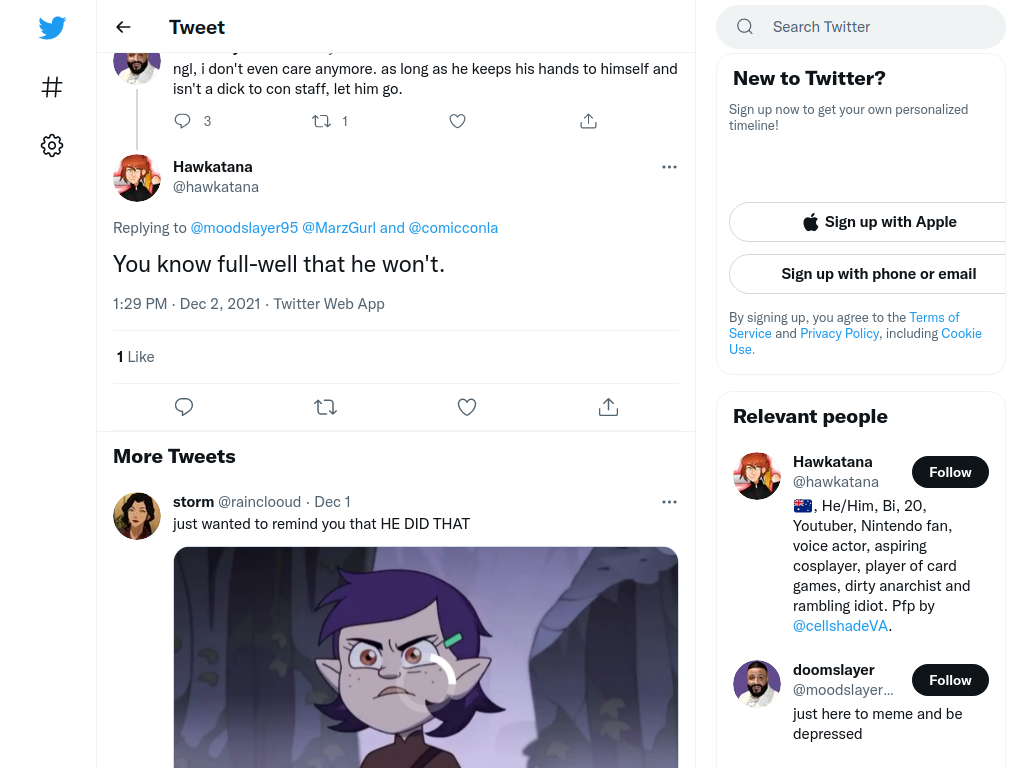The width and height of the screenshot is (1024, 768).
Task: Open the angry purple-haired character image
Action: (426, 657)
